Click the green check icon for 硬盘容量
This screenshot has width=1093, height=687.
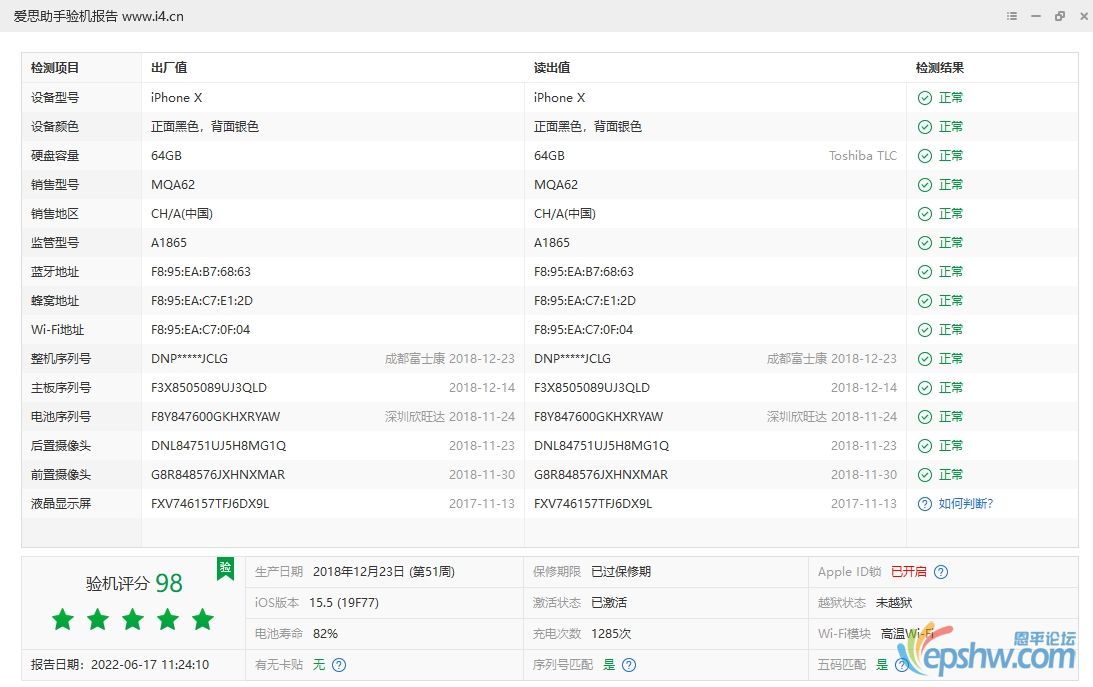[x=924, y=156]
